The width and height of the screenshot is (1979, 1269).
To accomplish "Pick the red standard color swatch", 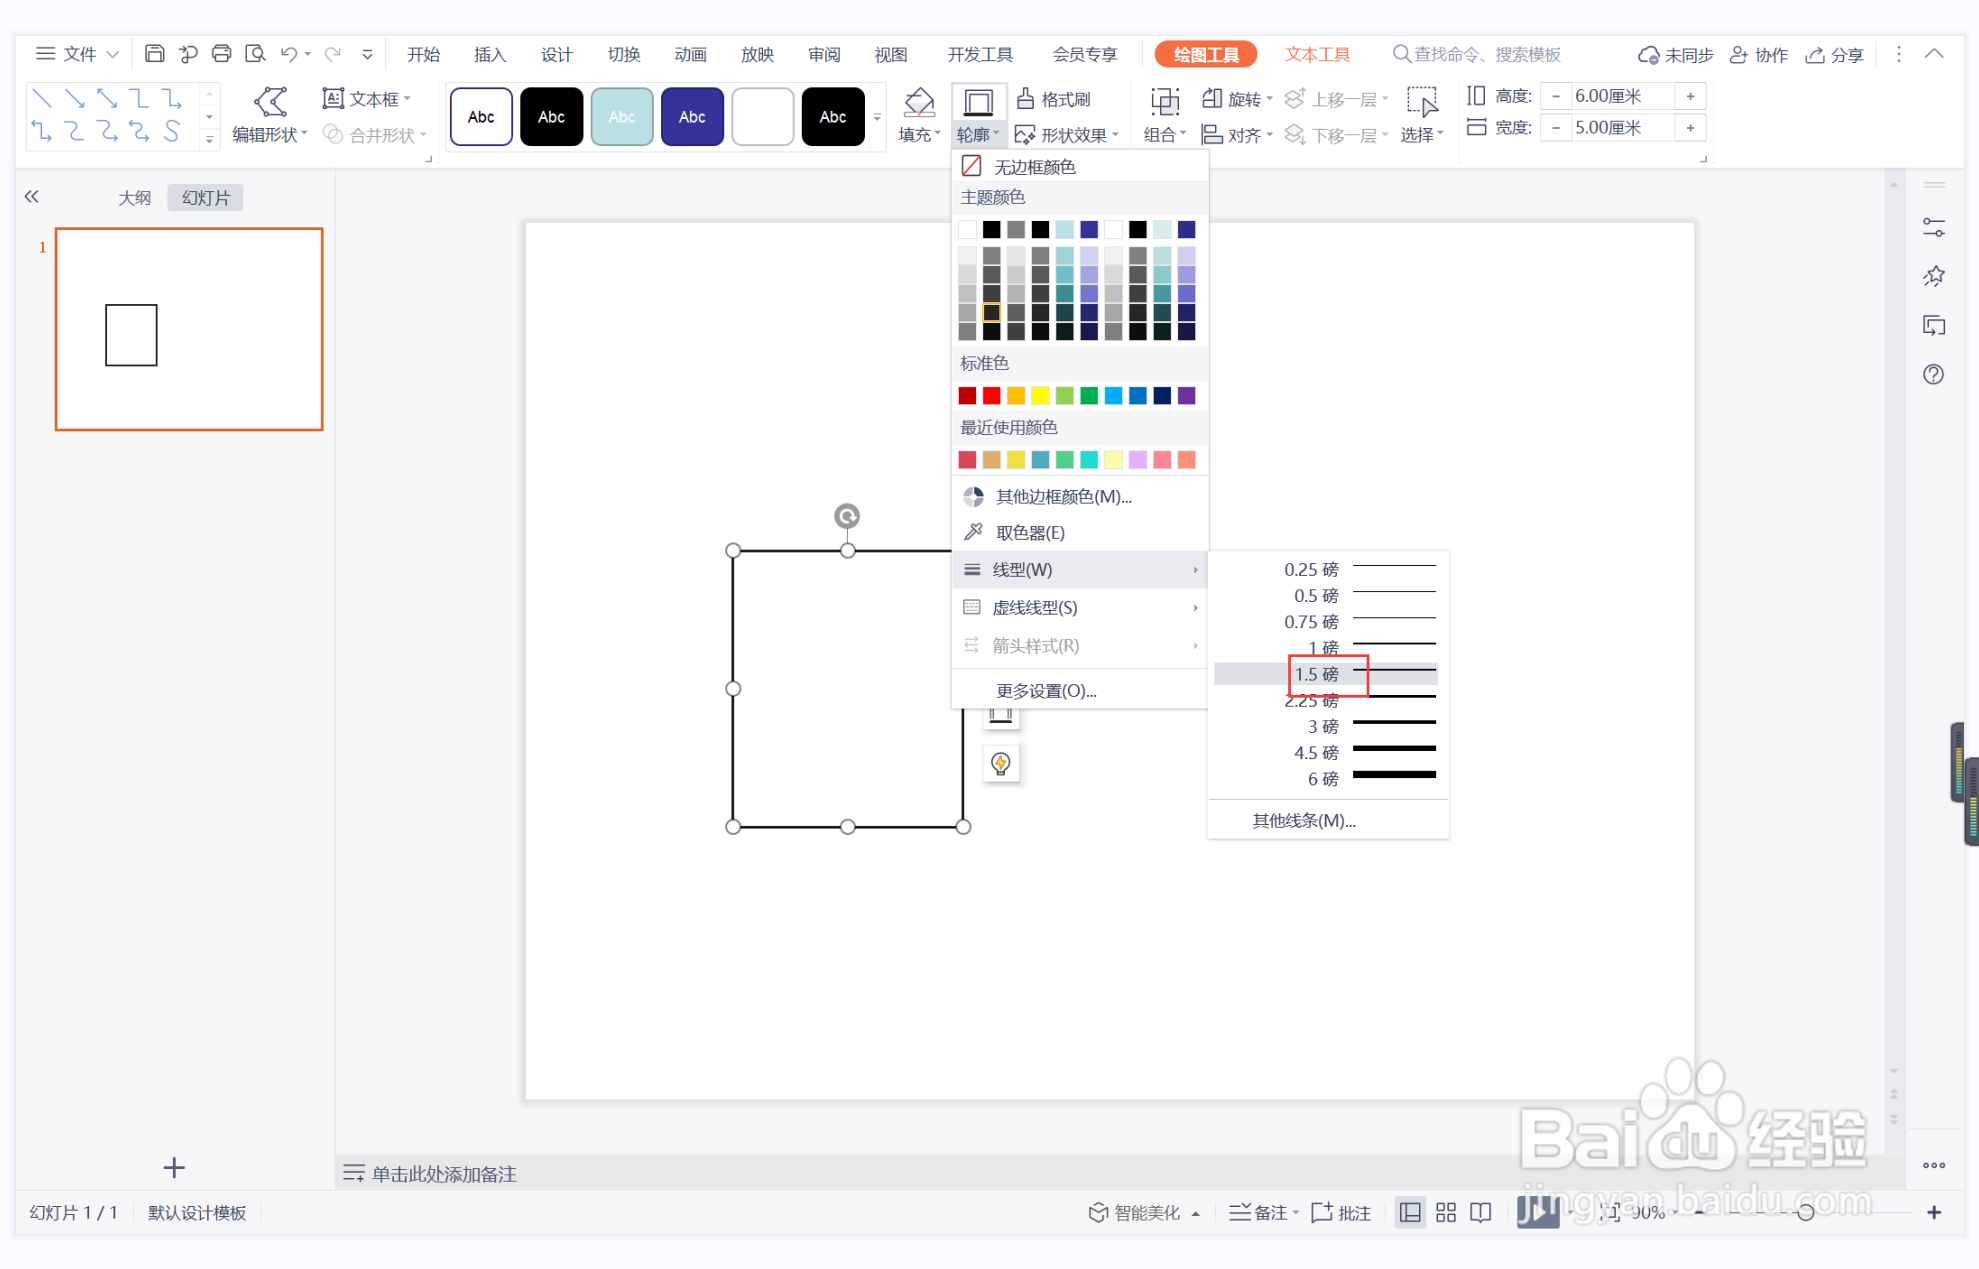I will (991, 396).
